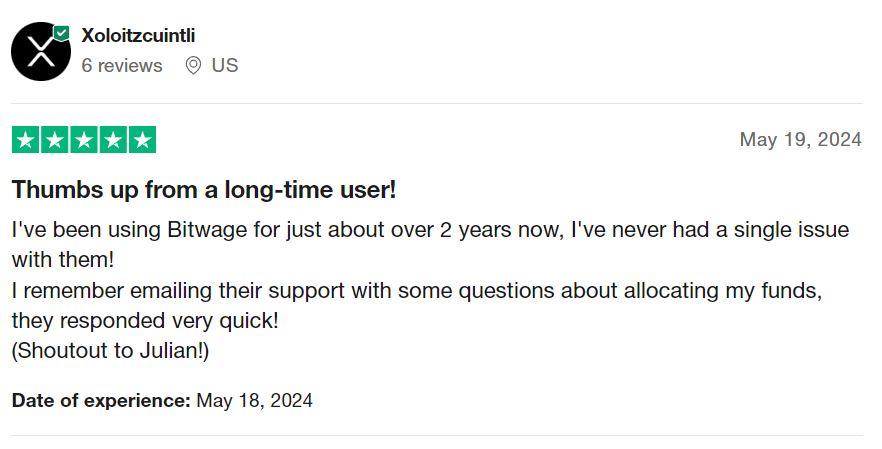This screenshot has width=882, height=449.
Task: Click the "they responded very quick!" line
Action: (x=145, y=321)
